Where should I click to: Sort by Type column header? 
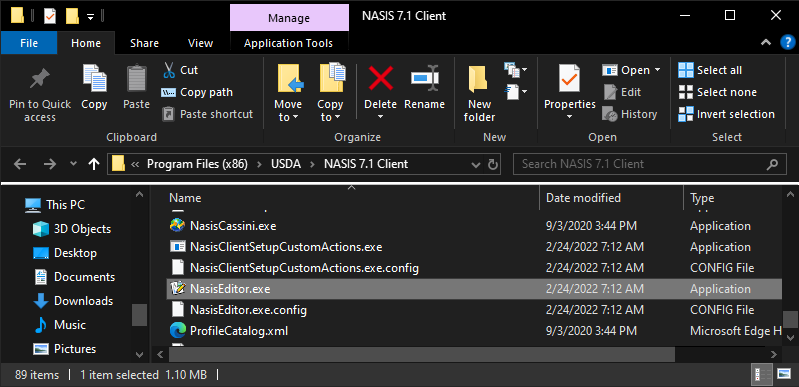click(702, 198)
